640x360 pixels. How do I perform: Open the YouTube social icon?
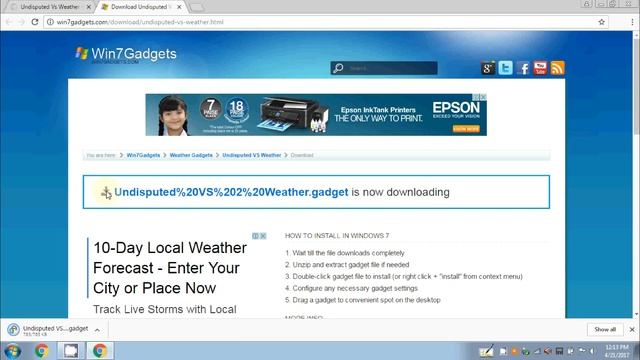click(540, 68)
